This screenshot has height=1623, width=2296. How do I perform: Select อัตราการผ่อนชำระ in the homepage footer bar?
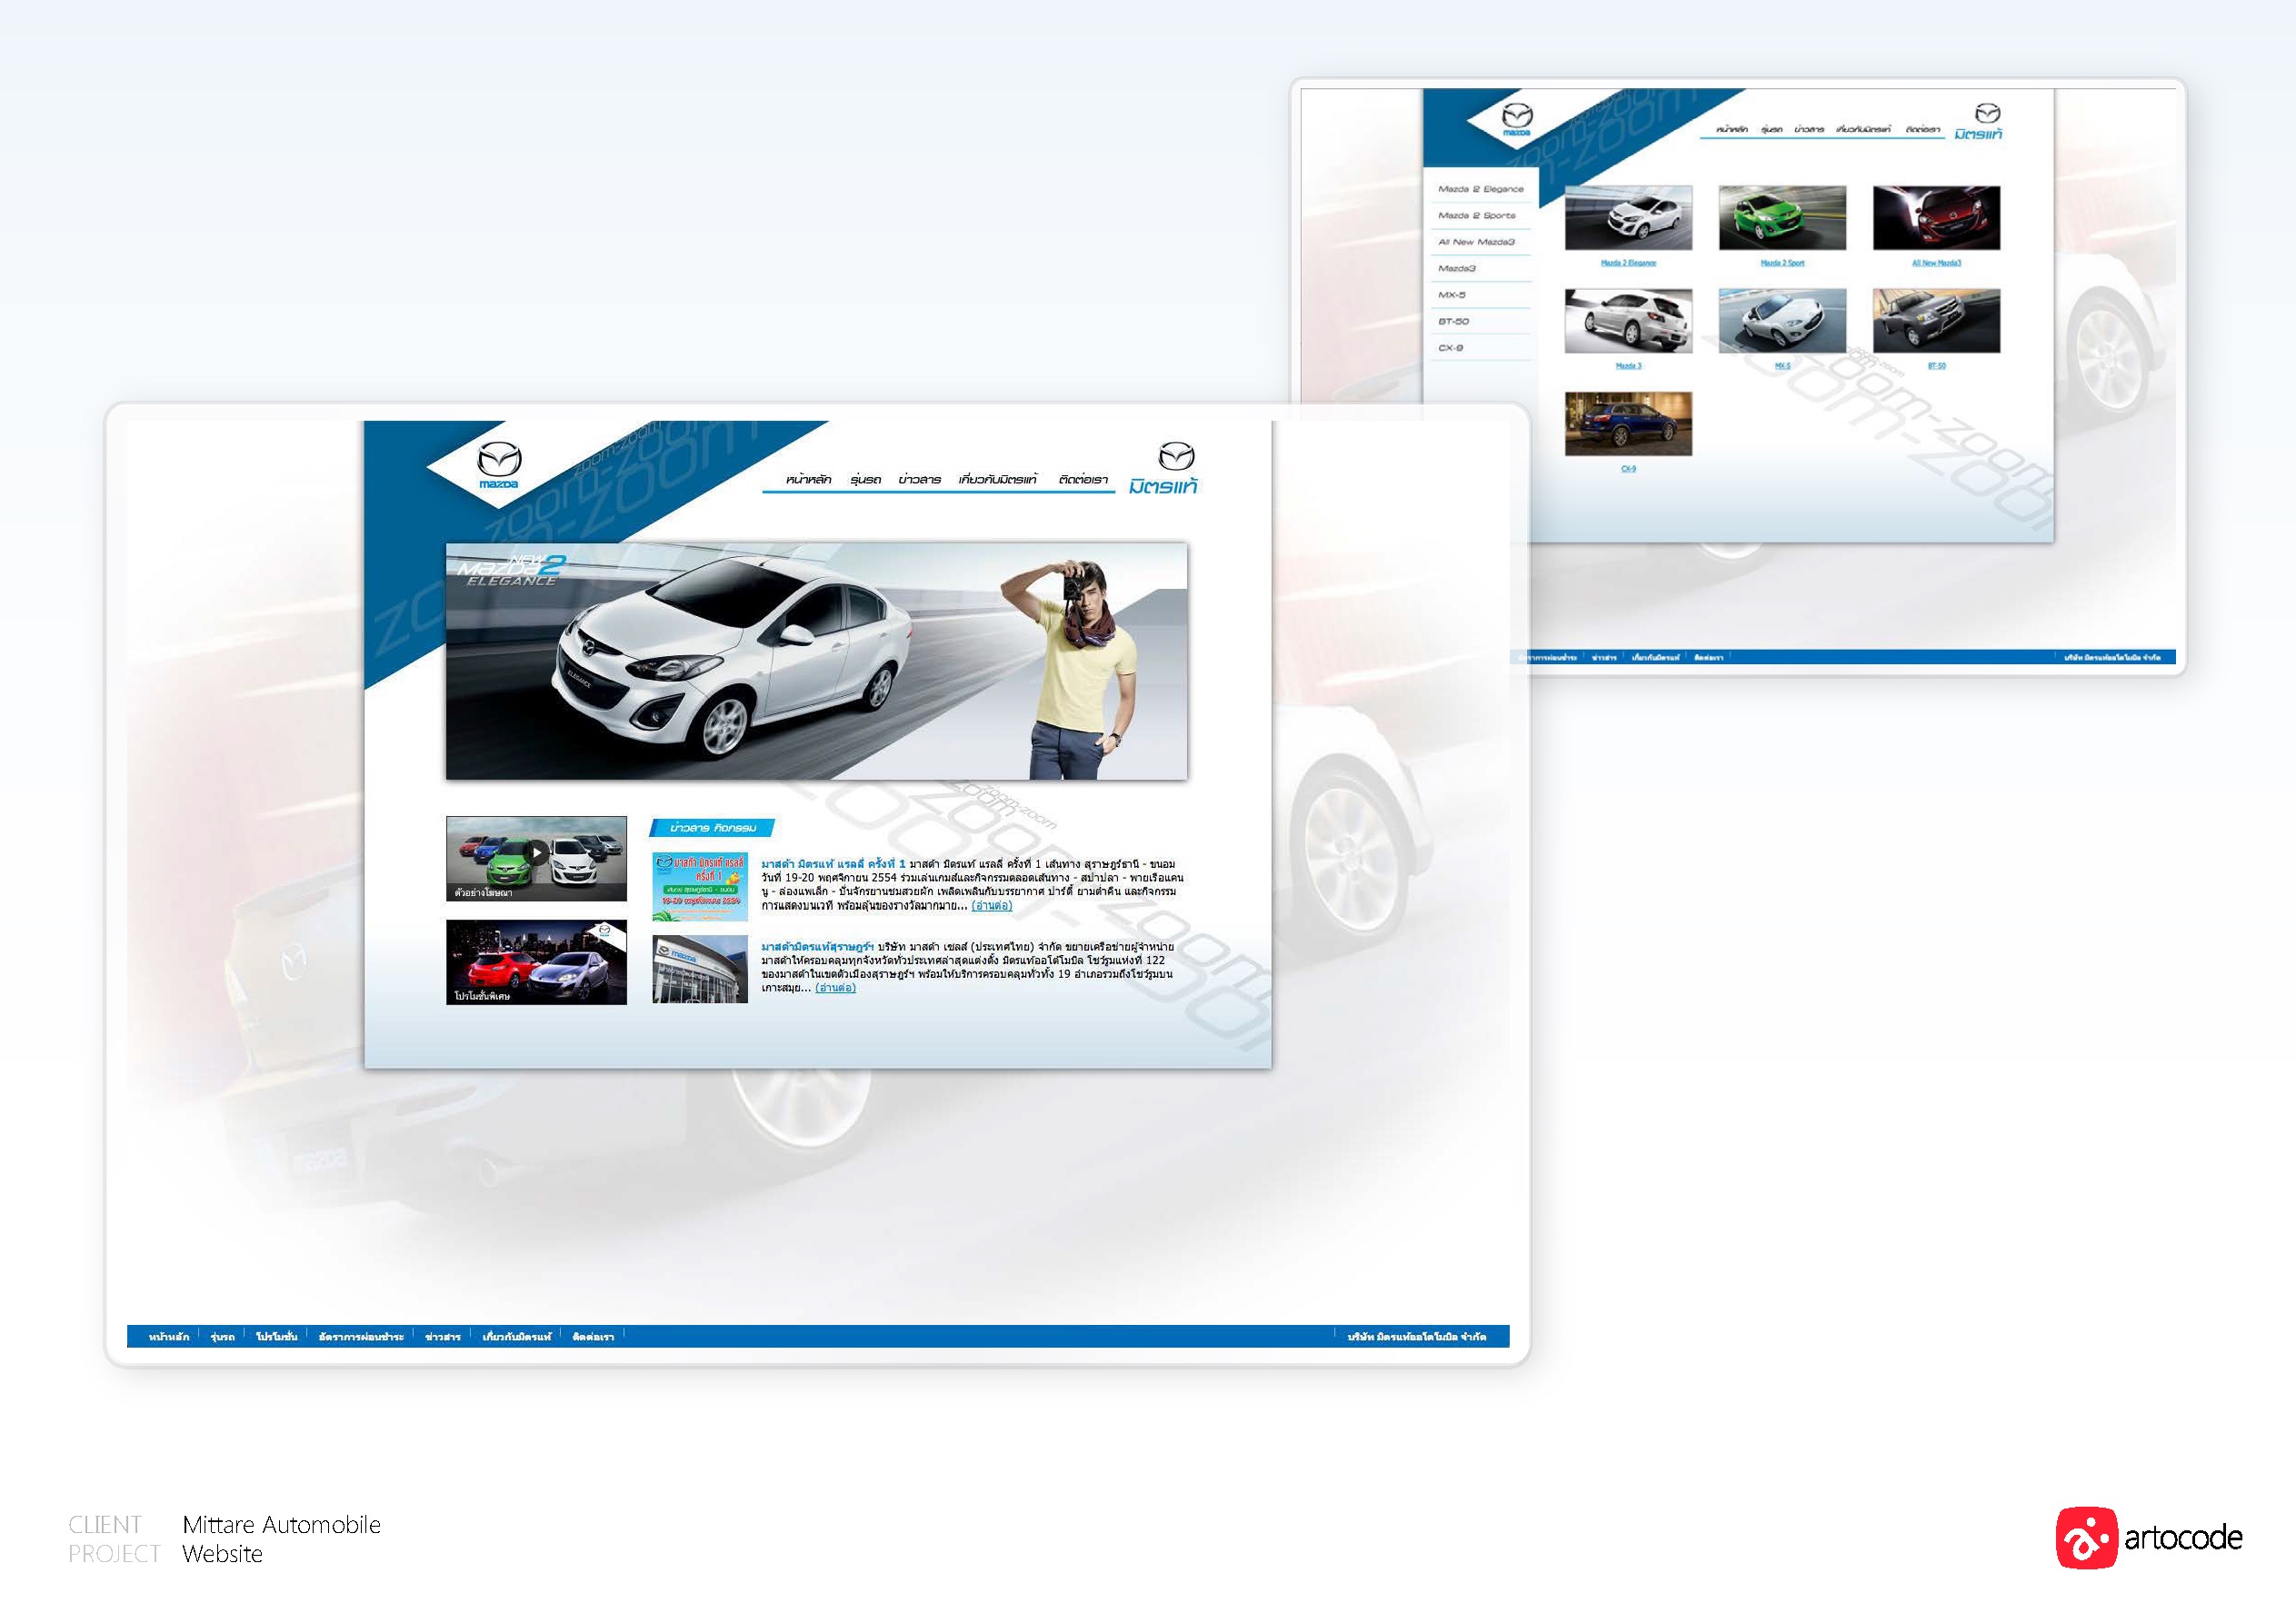click(361, 1337)
